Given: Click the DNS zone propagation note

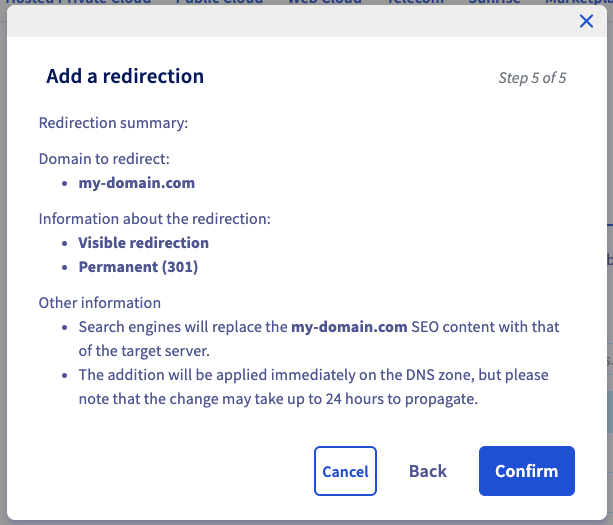Looking at the screenshot, I should pyautogui.click(x=313, y=385).
